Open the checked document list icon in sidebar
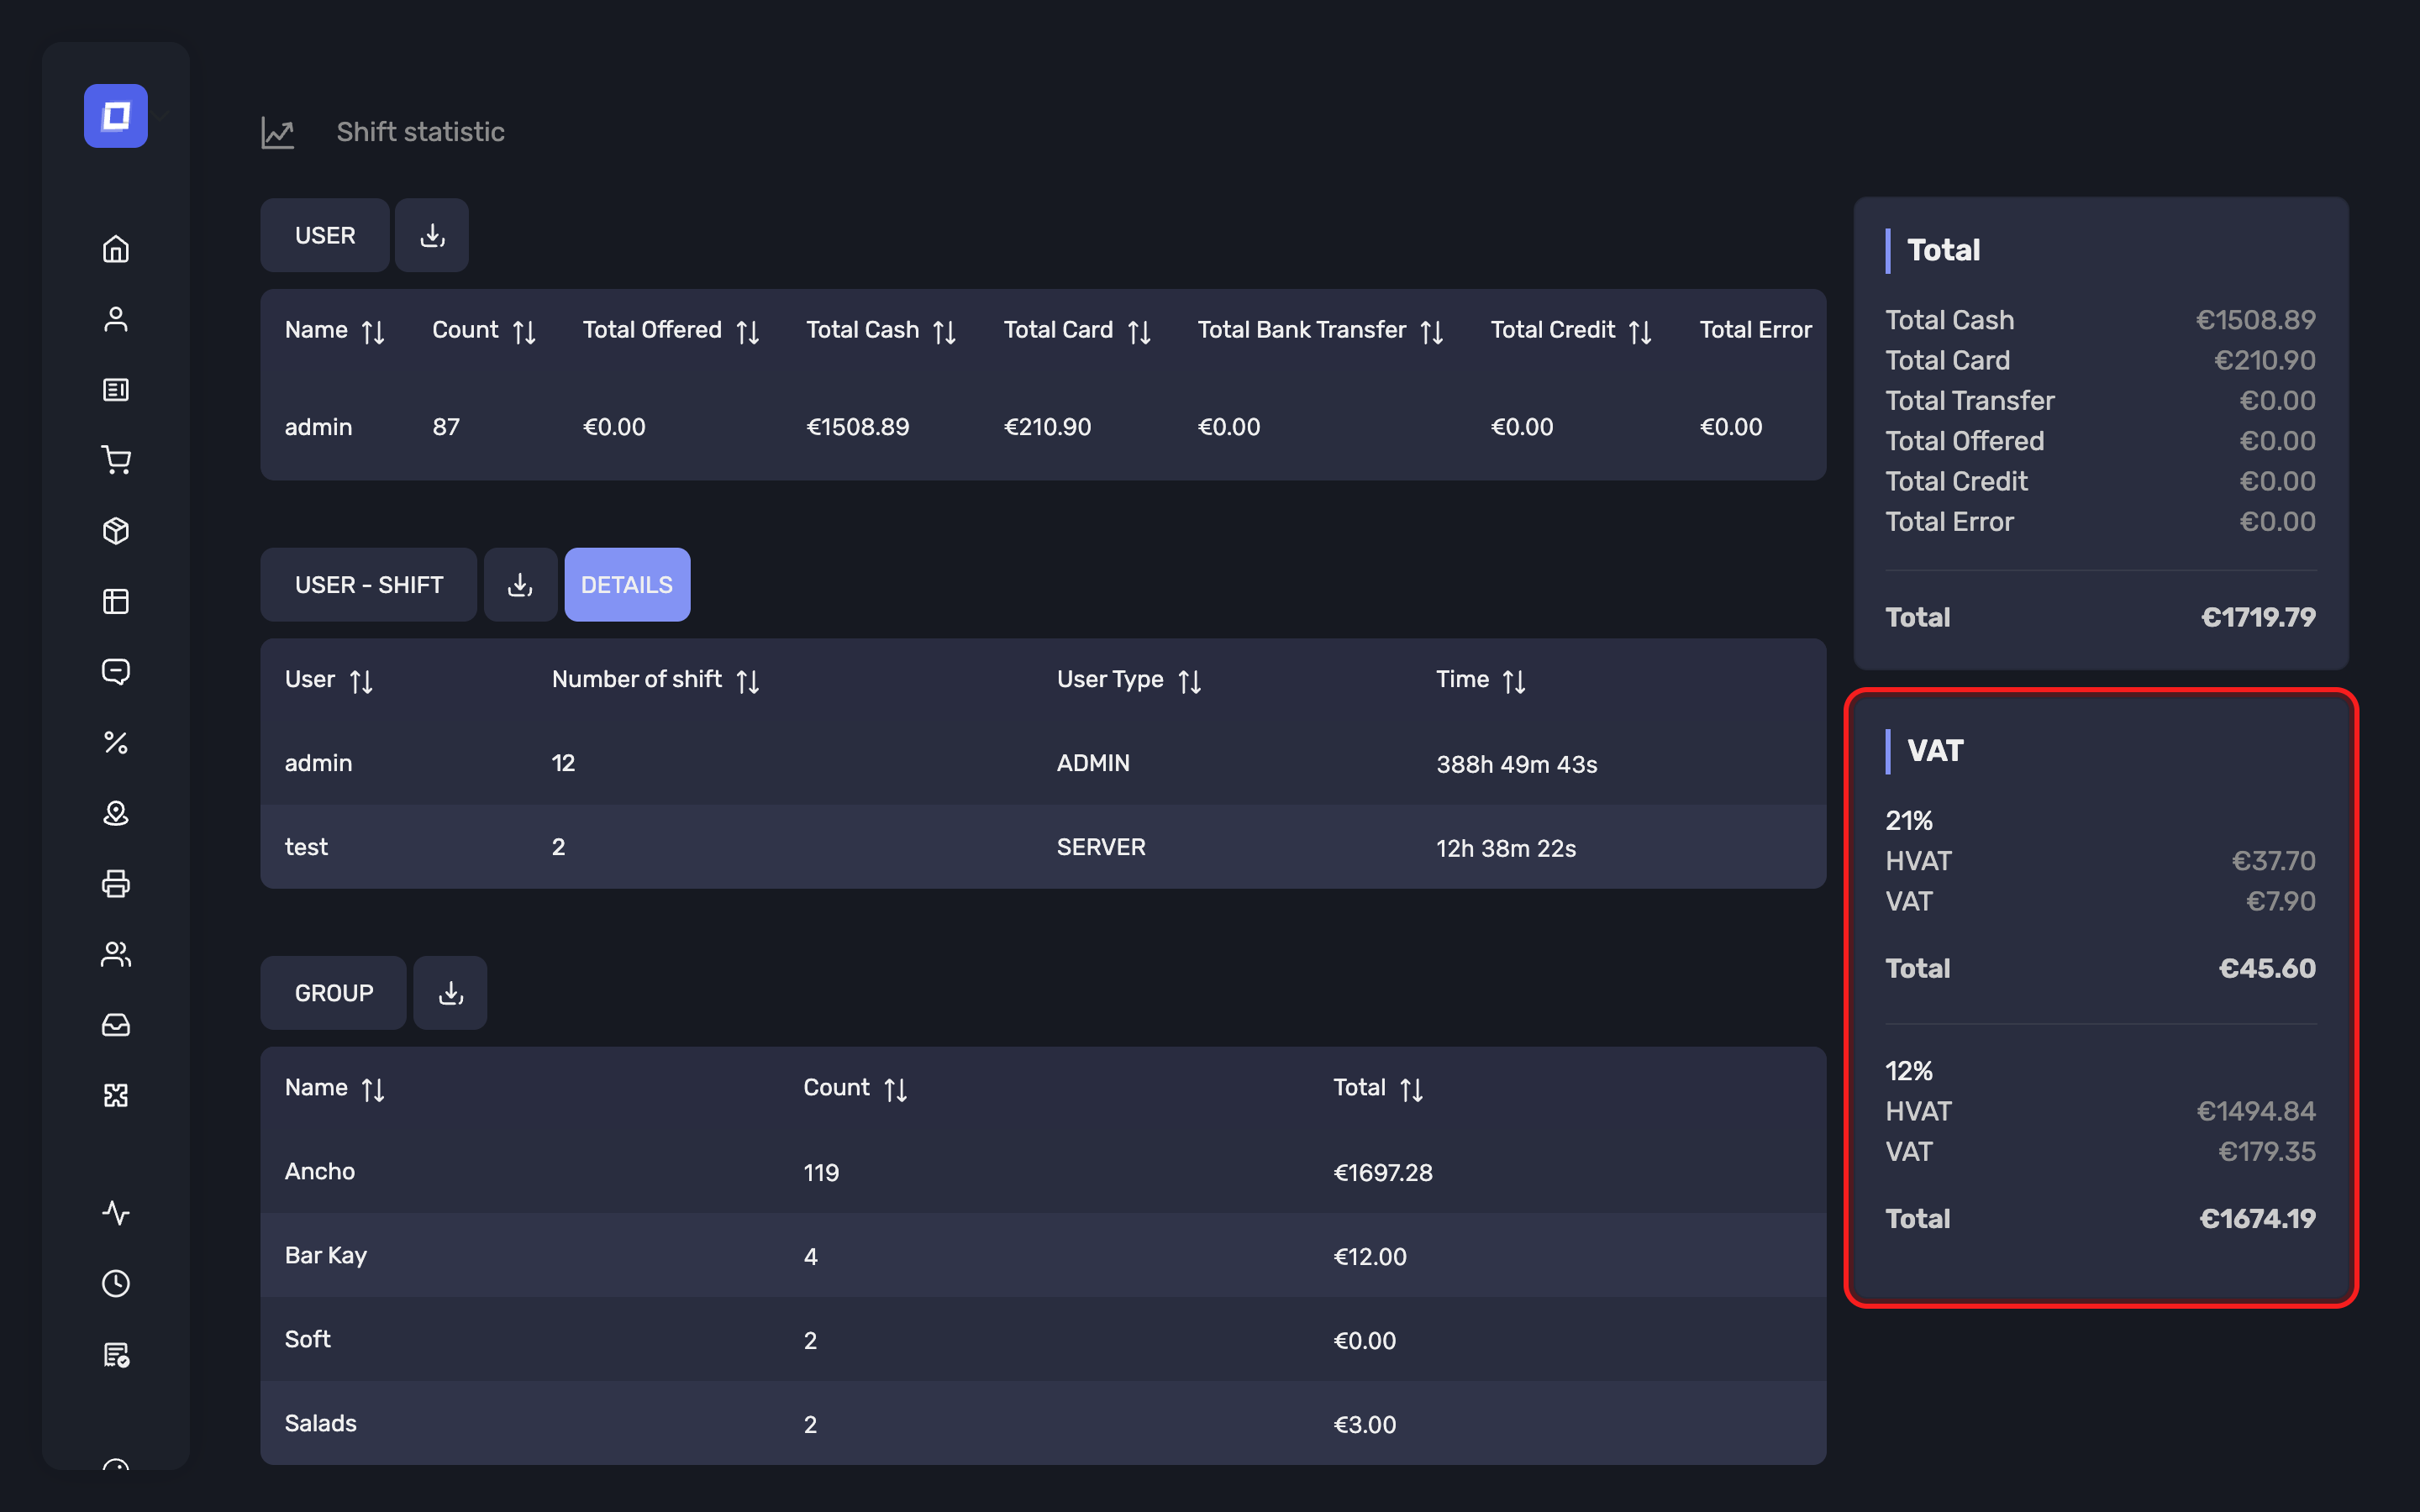This screenshot has width=2420, height=1512. pos(116,1354)
